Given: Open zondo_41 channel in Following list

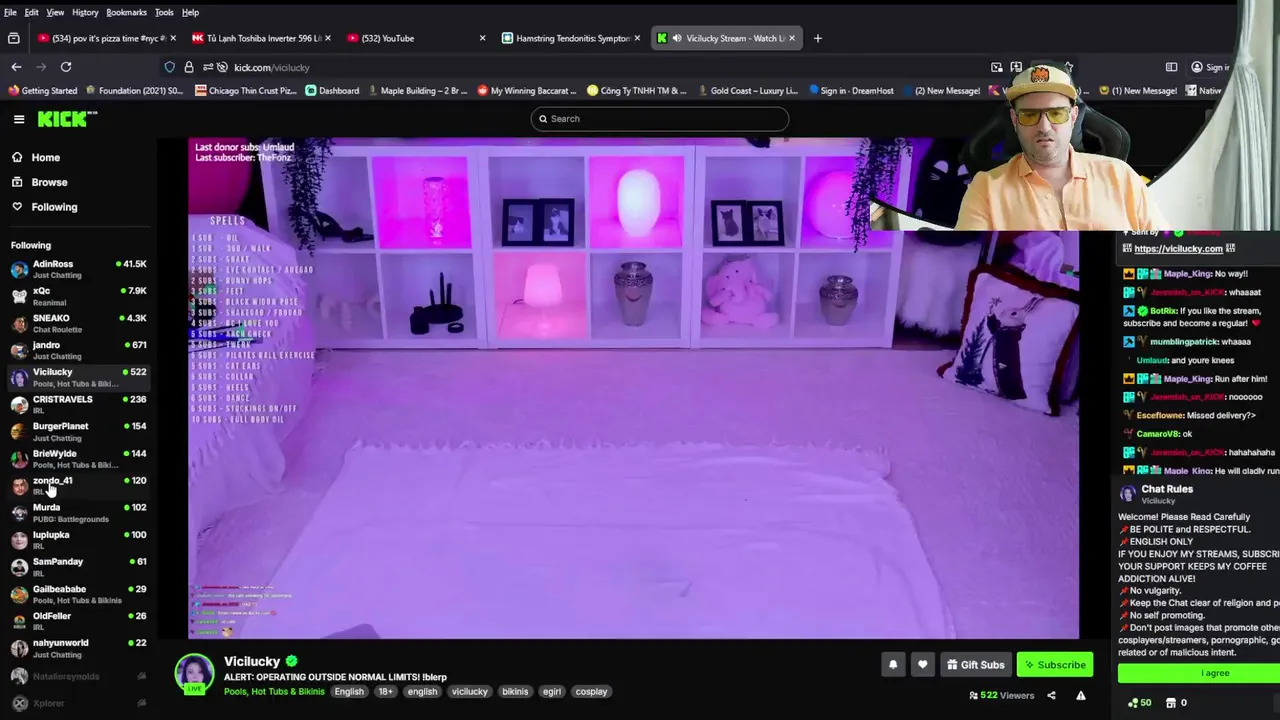Looking at the screenshot, I should (79, 485).
